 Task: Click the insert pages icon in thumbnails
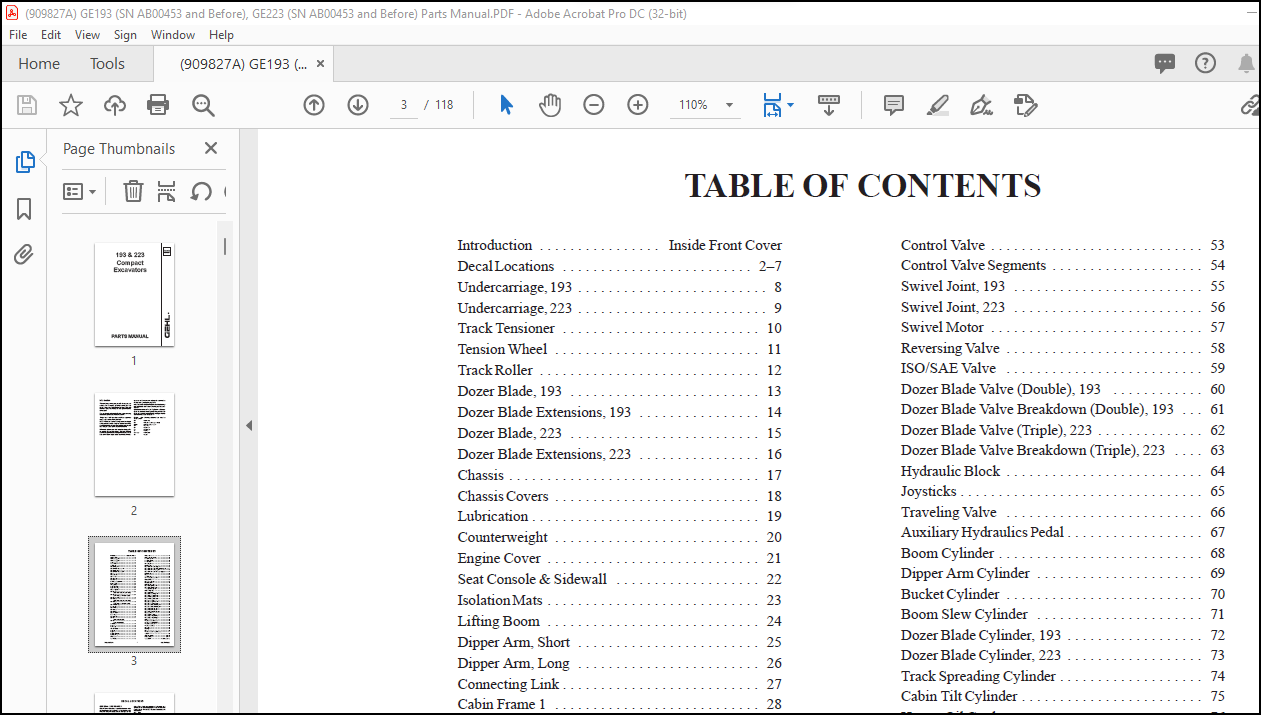click(x=167, y=191)
